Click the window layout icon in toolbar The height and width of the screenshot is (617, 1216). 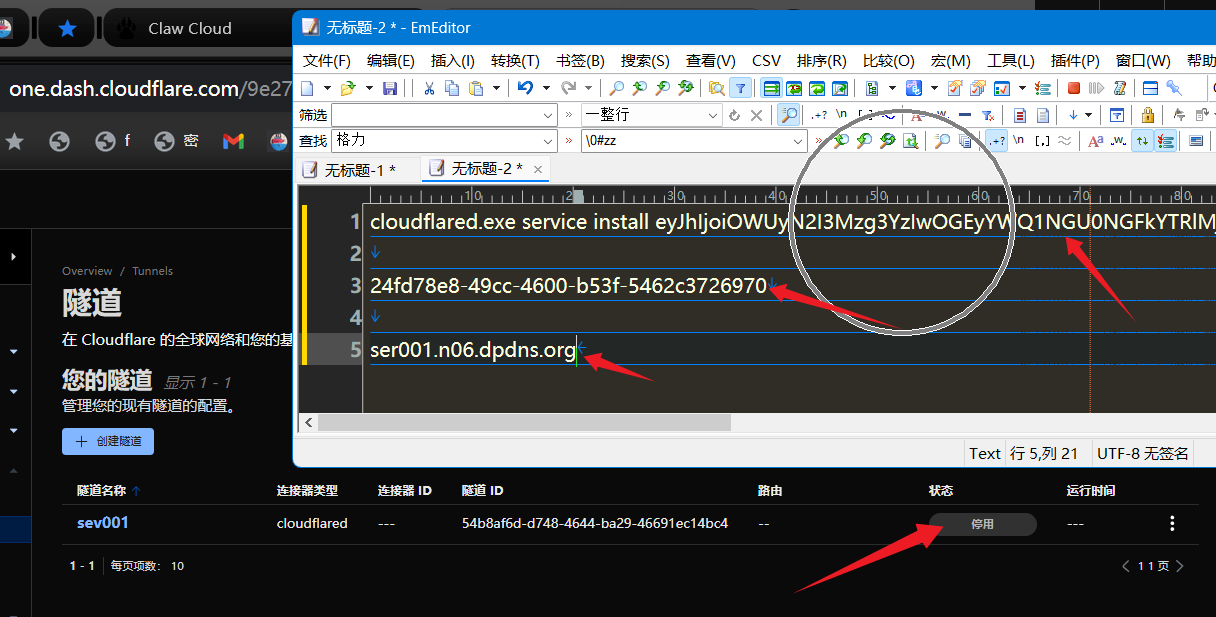(x=1150, y=88)
